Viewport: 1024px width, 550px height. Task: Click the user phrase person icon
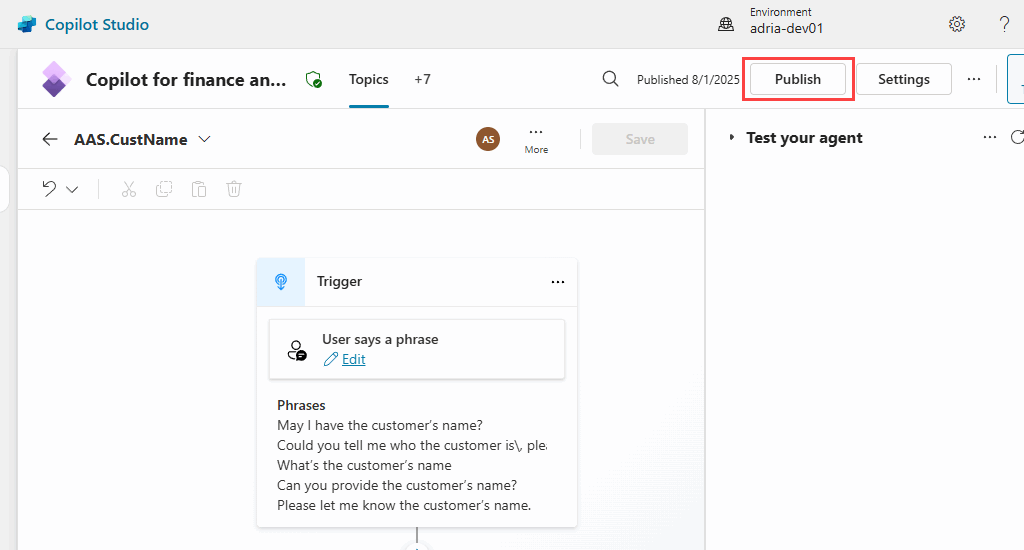click(297, 350)
